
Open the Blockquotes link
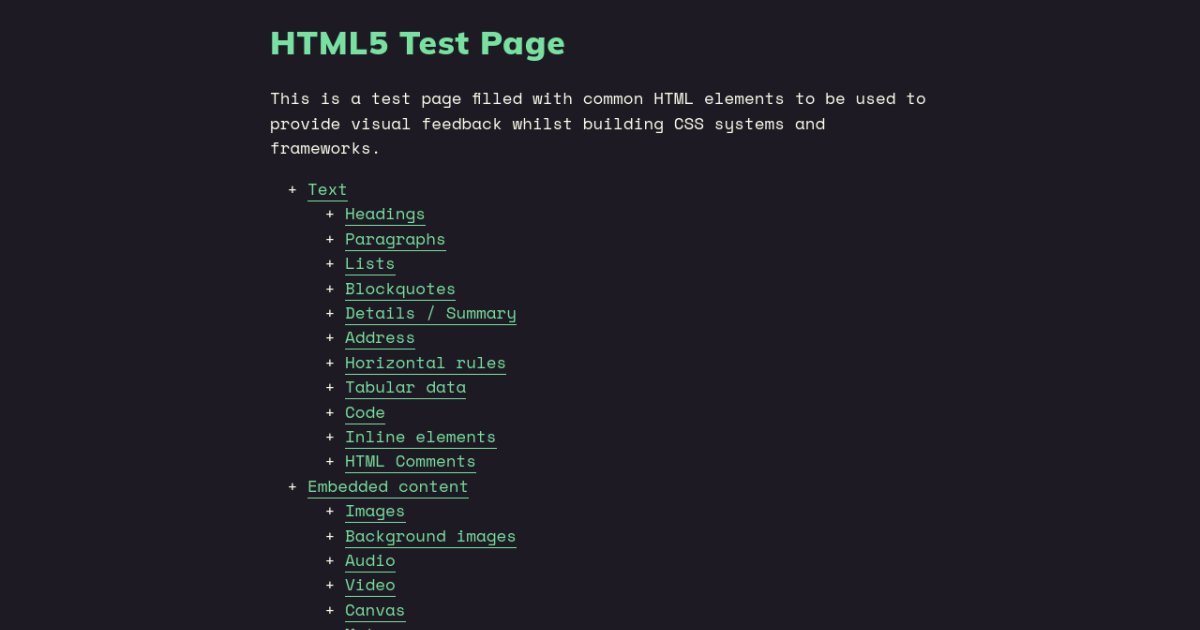pos(400,289)
